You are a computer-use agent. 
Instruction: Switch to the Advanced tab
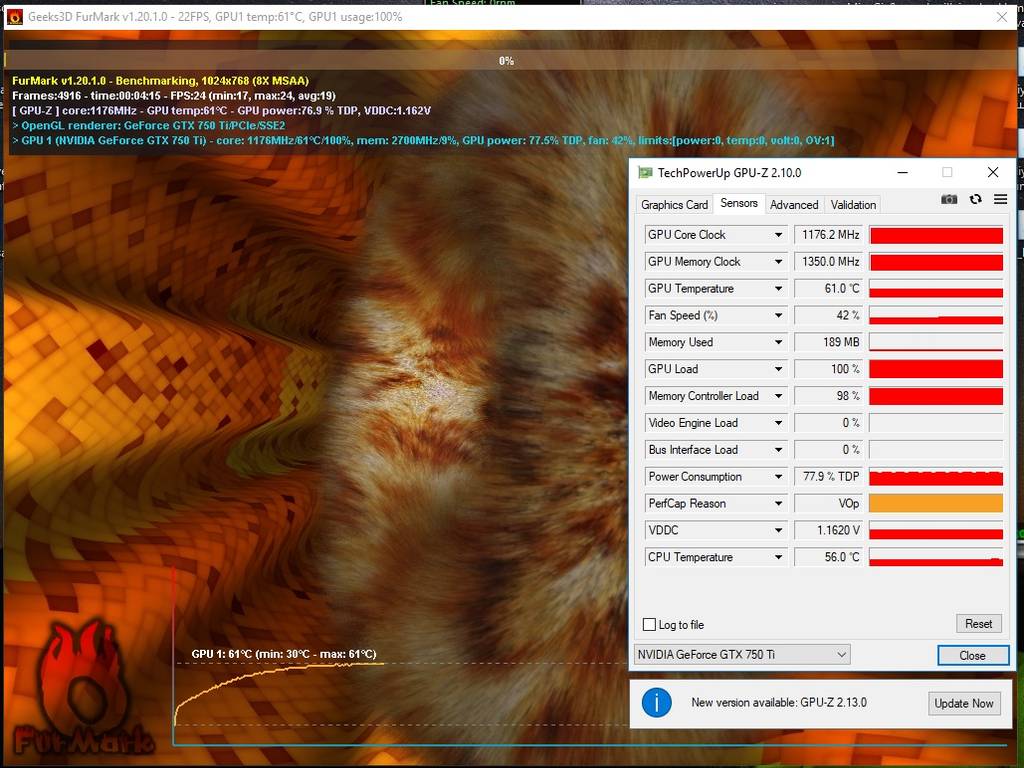[x=794, y=204]
